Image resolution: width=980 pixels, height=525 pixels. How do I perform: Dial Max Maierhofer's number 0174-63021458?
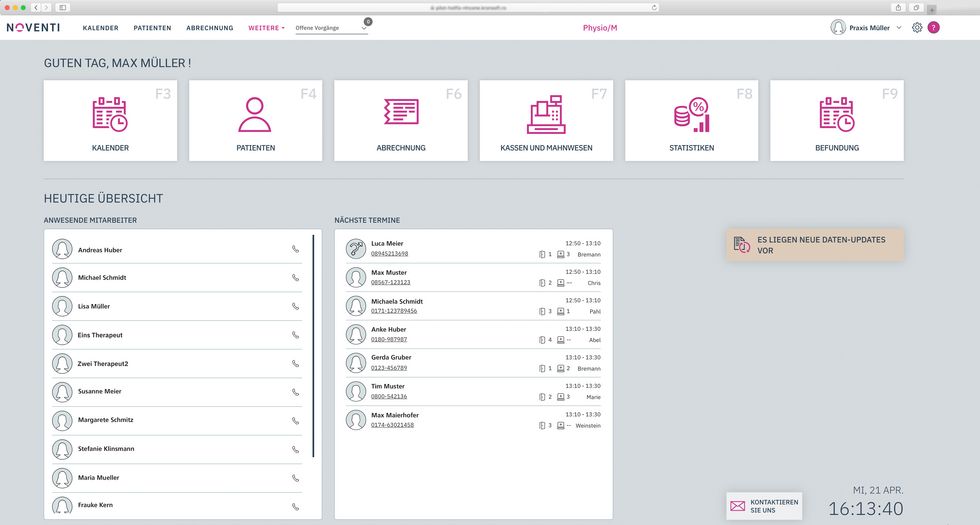click(x=392, y=425)
